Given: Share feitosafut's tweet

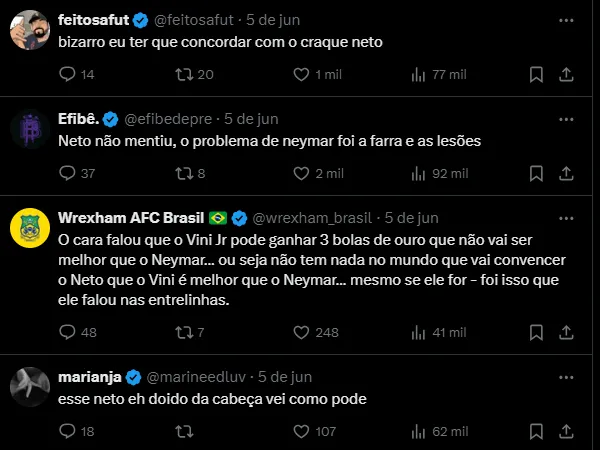Looking at the screenshot, I should coord(566,74).
